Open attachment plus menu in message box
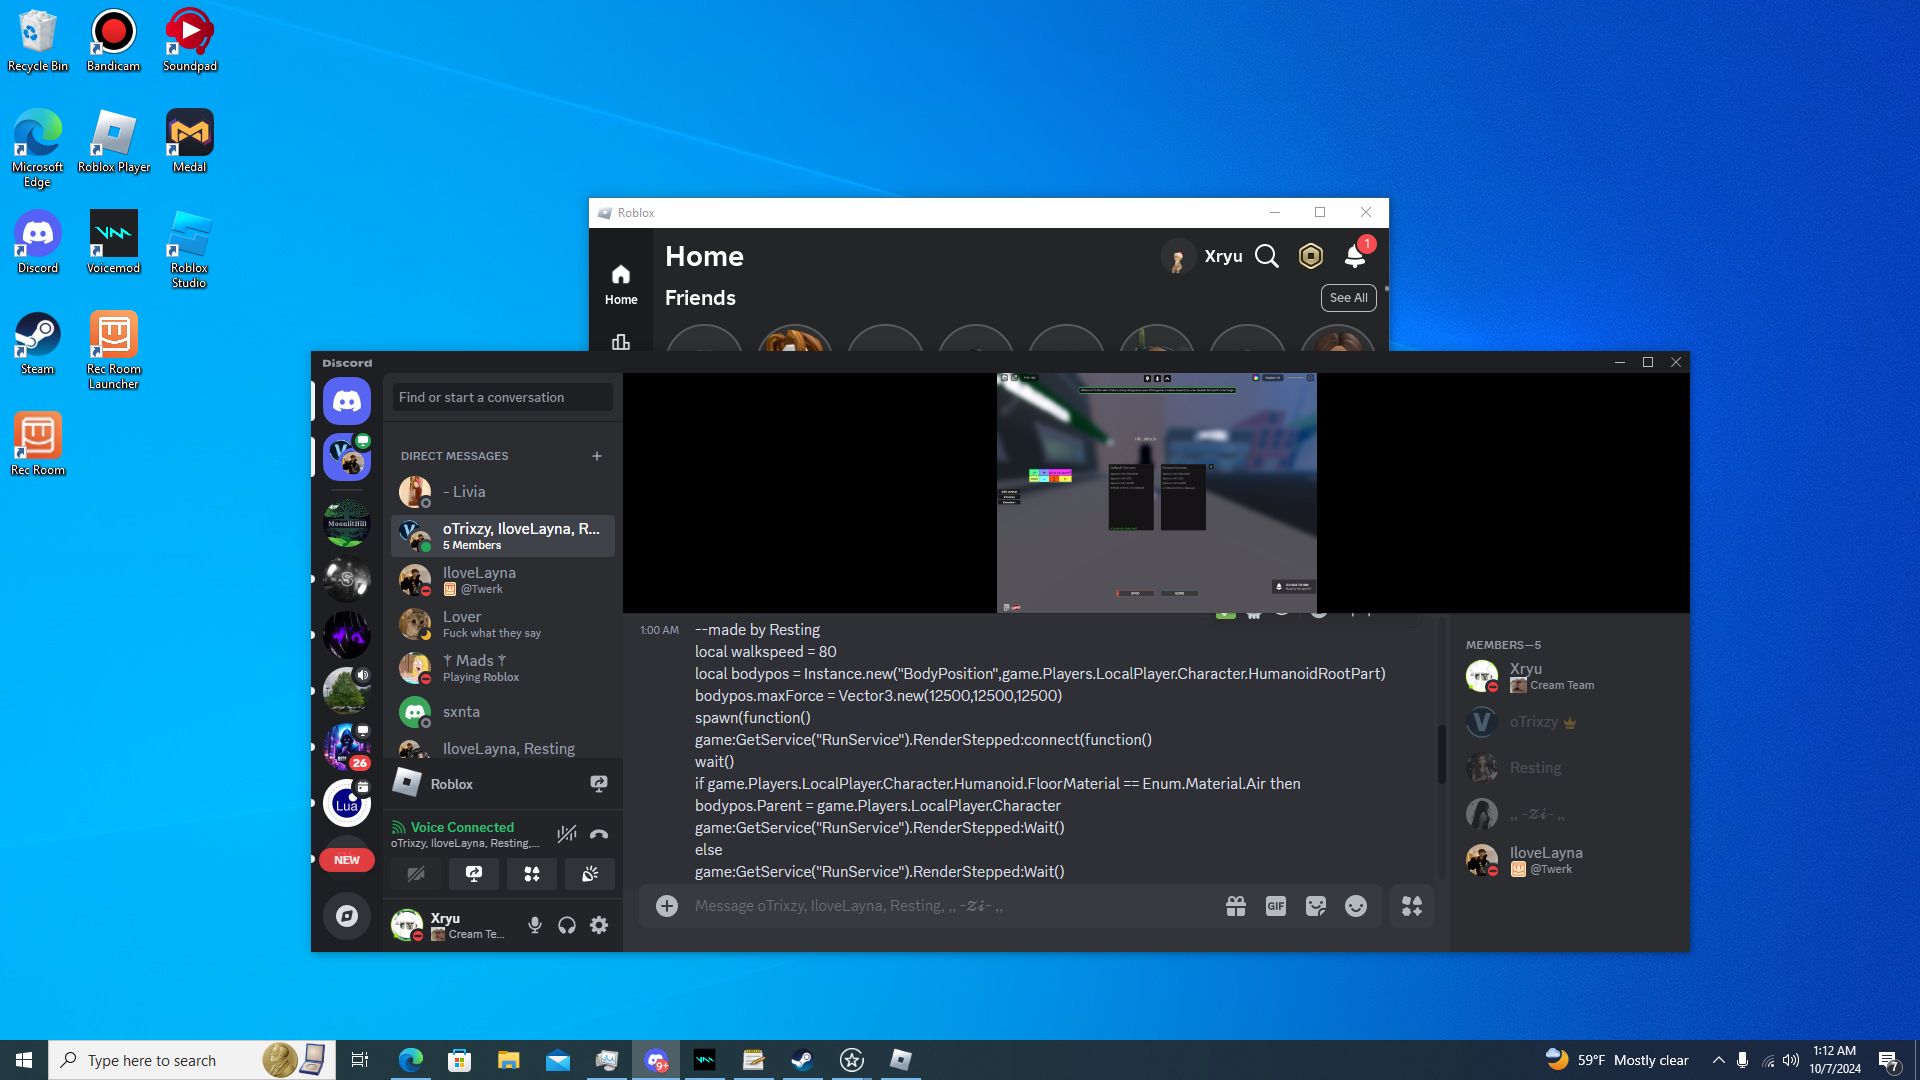The height and width of the screenshot is (1080, 1920). (667, 906)
